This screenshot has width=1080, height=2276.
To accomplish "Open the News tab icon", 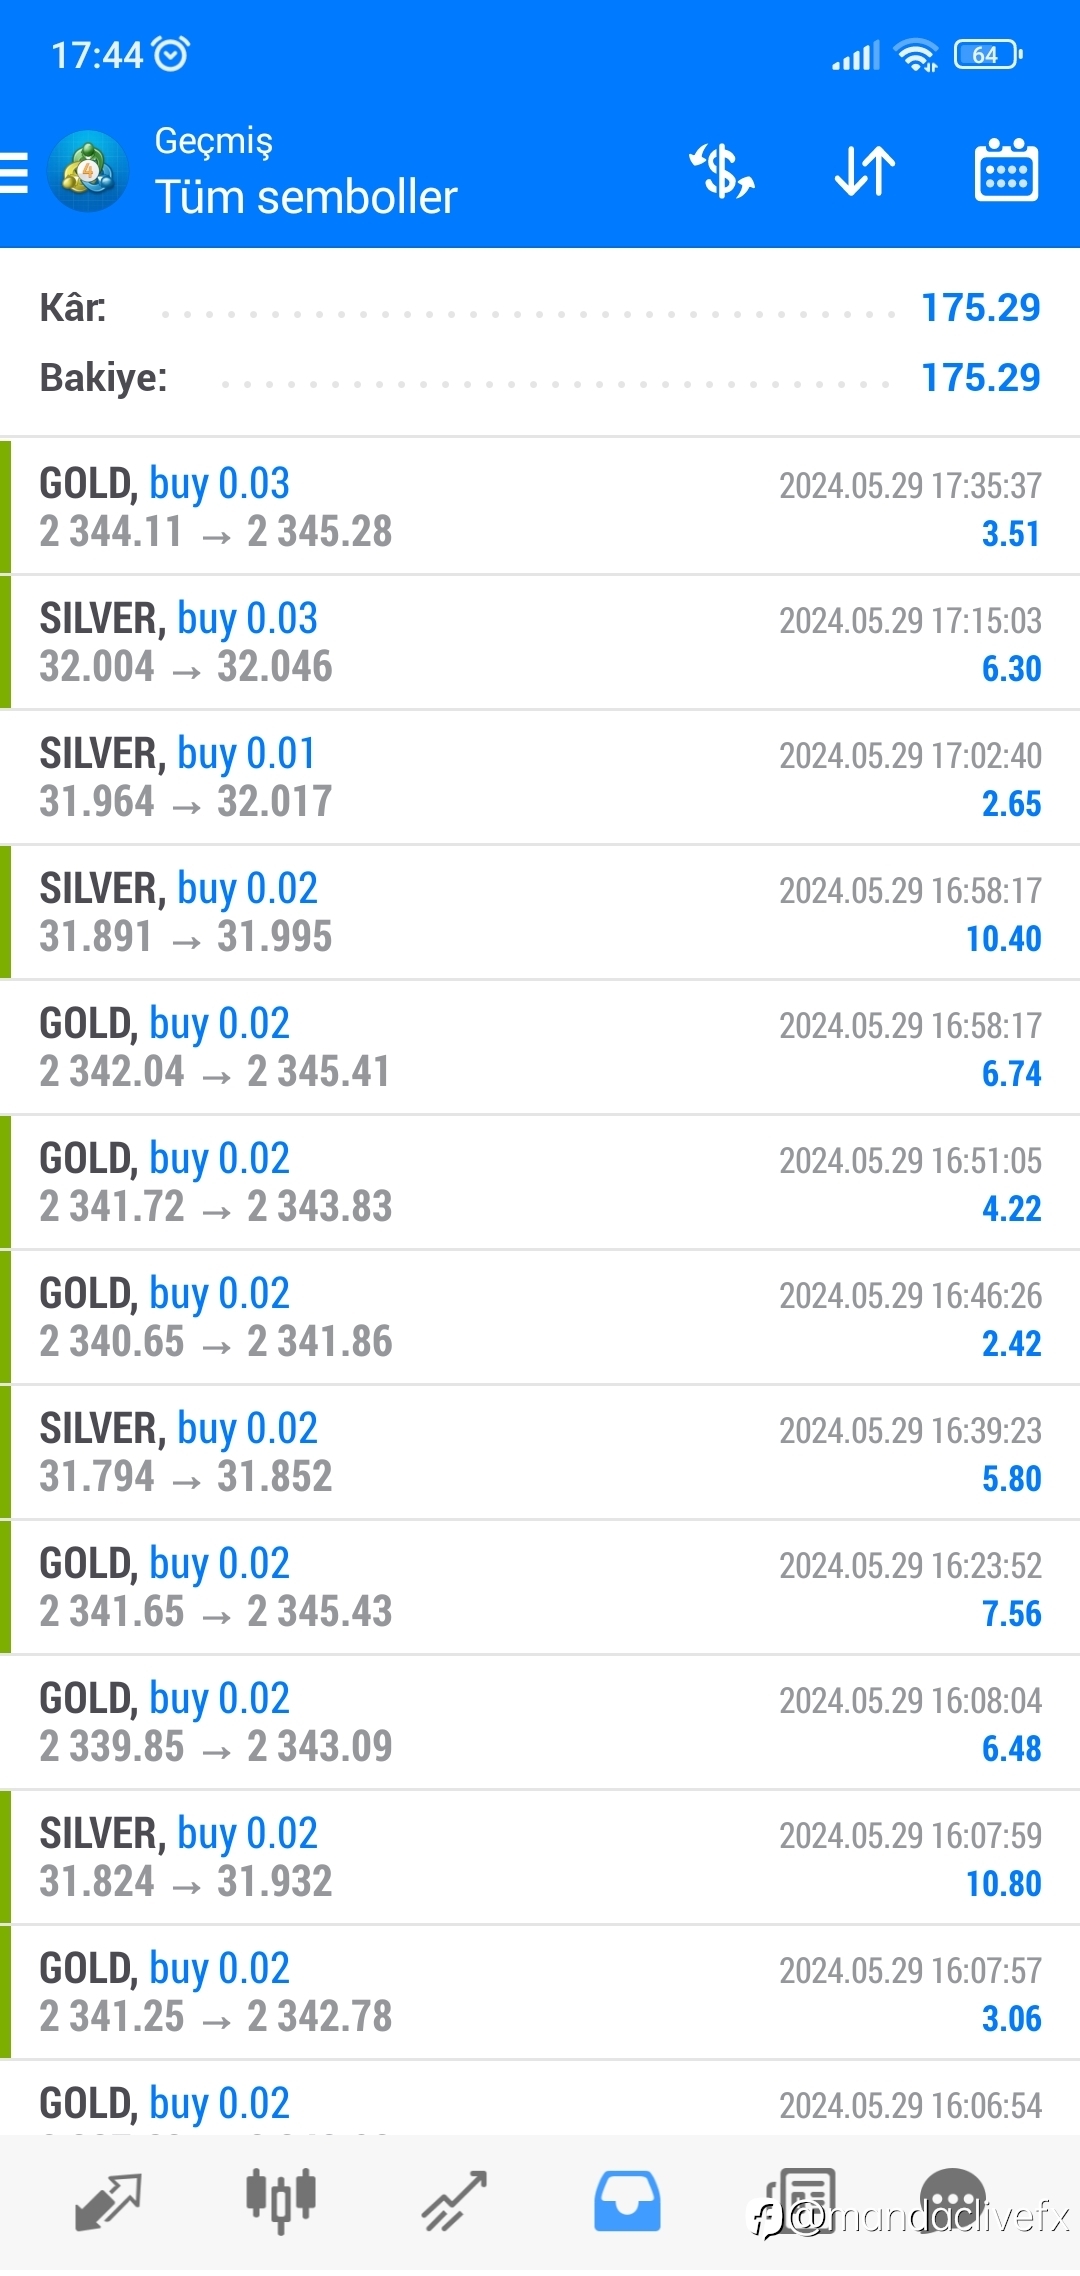I will [x=800, y=2202].
